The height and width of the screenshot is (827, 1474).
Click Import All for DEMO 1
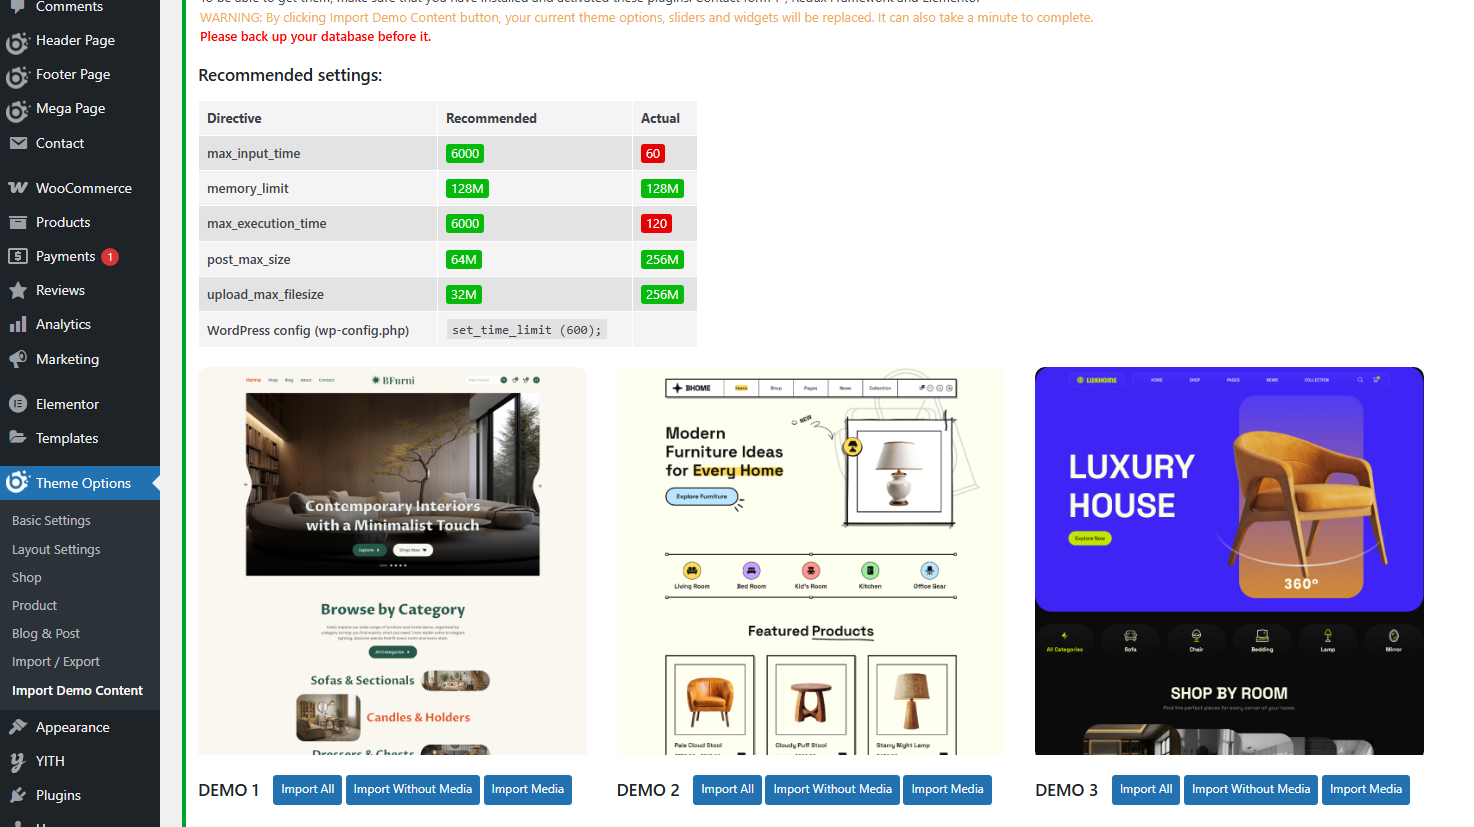307,789
